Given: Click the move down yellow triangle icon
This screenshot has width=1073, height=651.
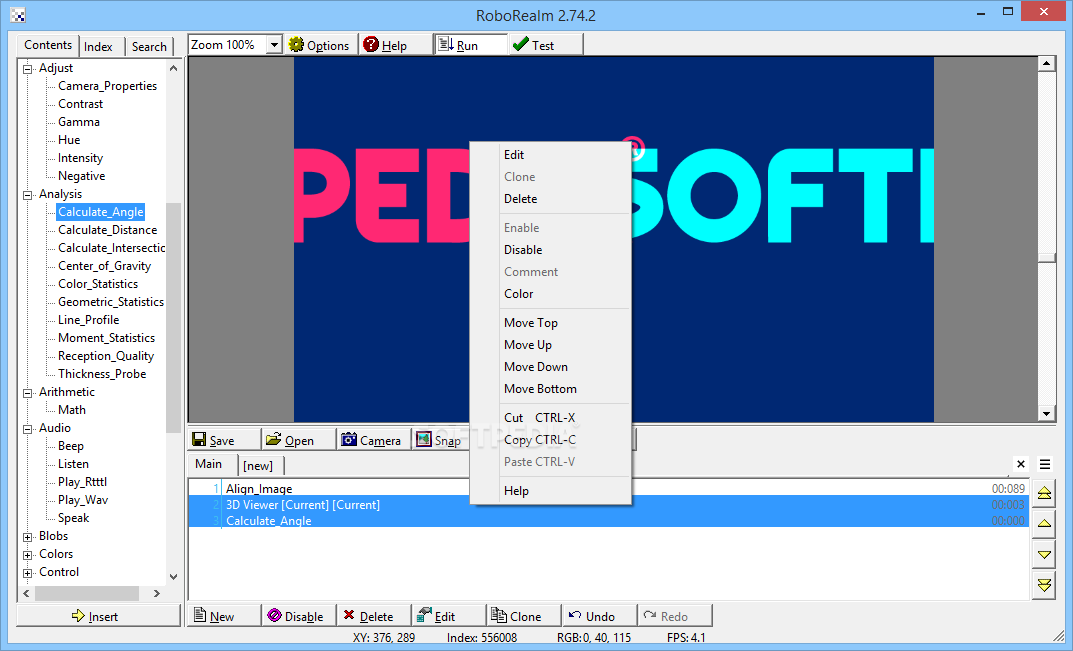Looking at the screenshot, I should pyautogui.click(x=1044, y=554).
